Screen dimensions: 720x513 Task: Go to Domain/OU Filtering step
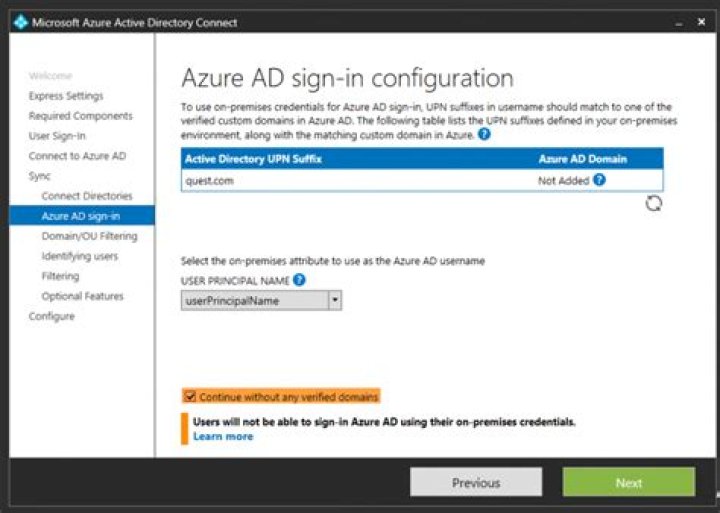click(x=89, y=236)
